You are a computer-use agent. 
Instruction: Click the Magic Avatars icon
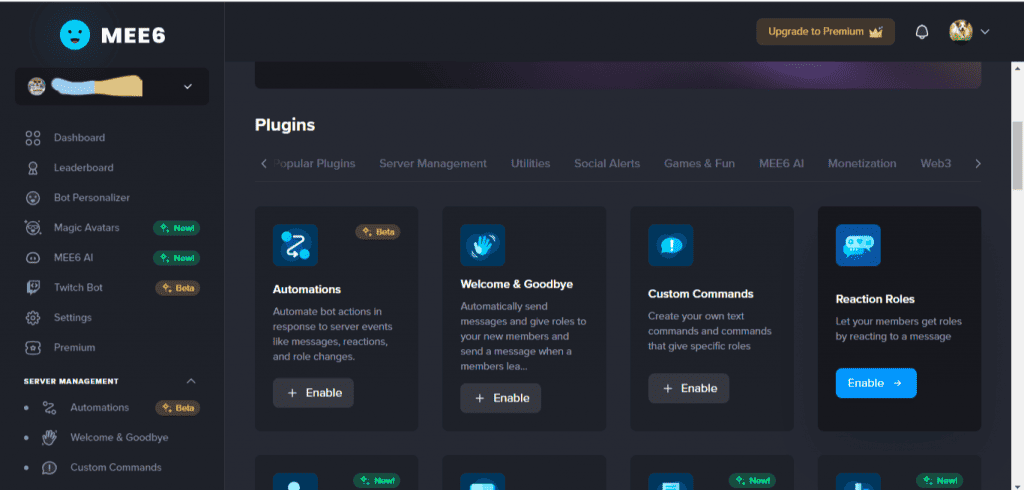33,228
